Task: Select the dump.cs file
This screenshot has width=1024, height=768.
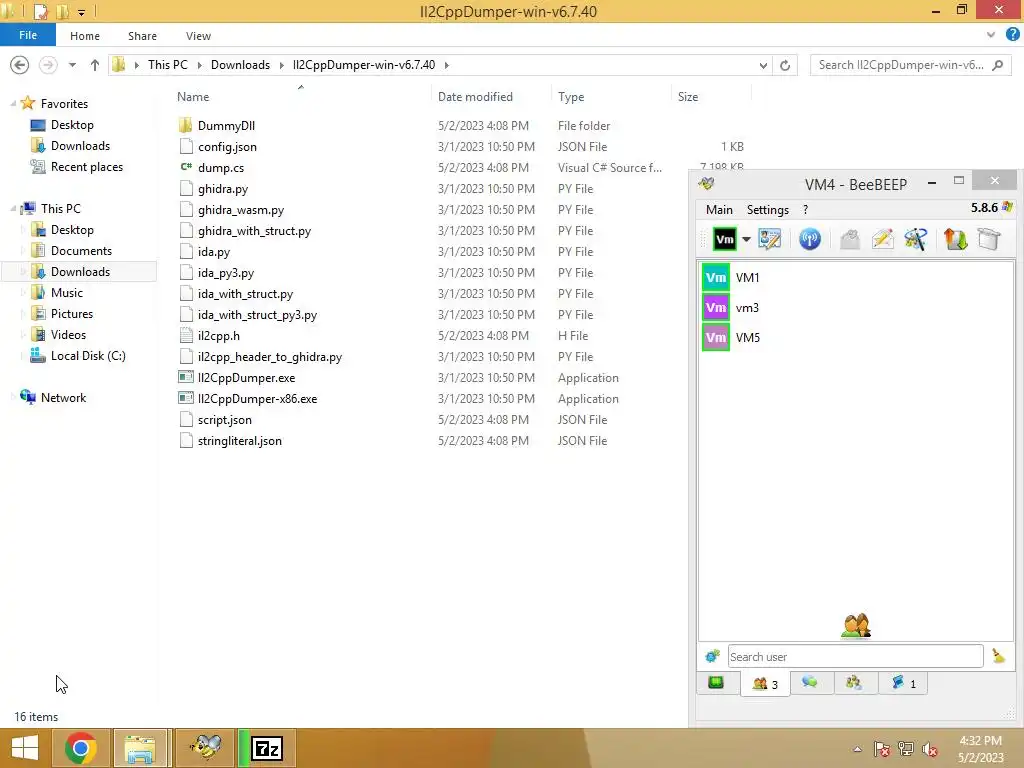Action: (221, 167)
